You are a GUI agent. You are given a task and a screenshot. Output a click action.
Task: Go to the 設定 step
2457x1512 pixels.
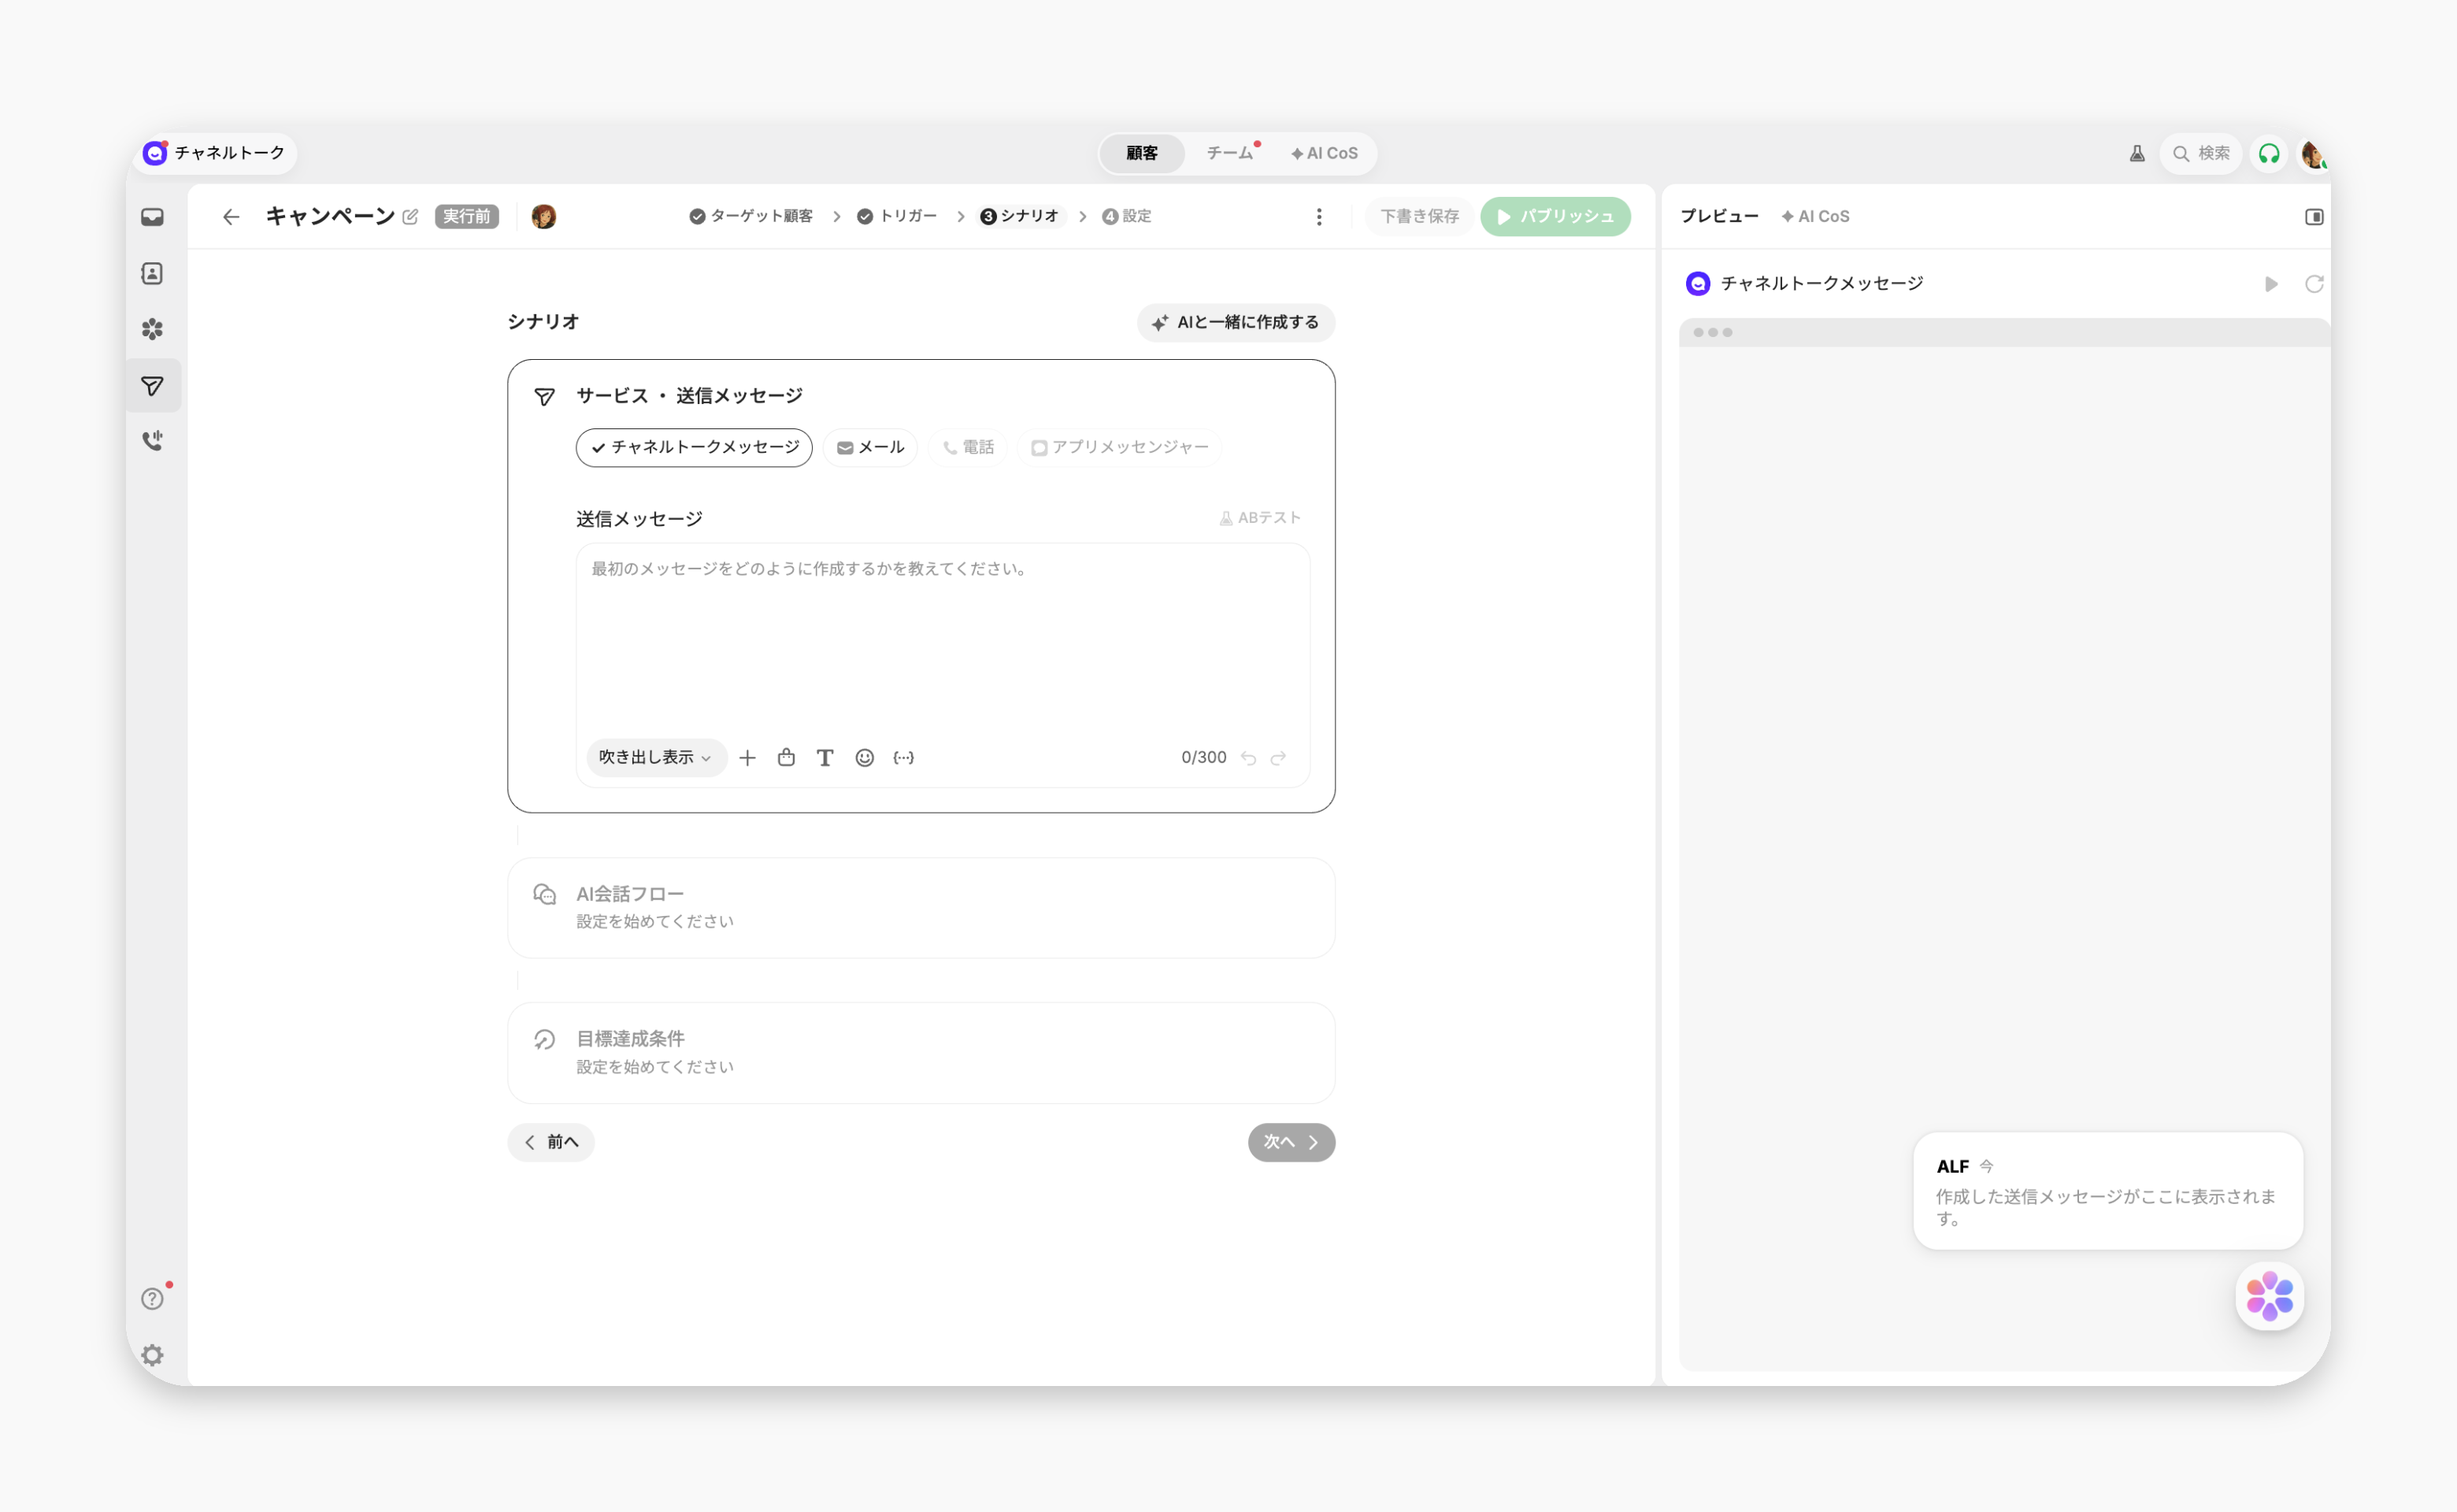click(1127, 217)
